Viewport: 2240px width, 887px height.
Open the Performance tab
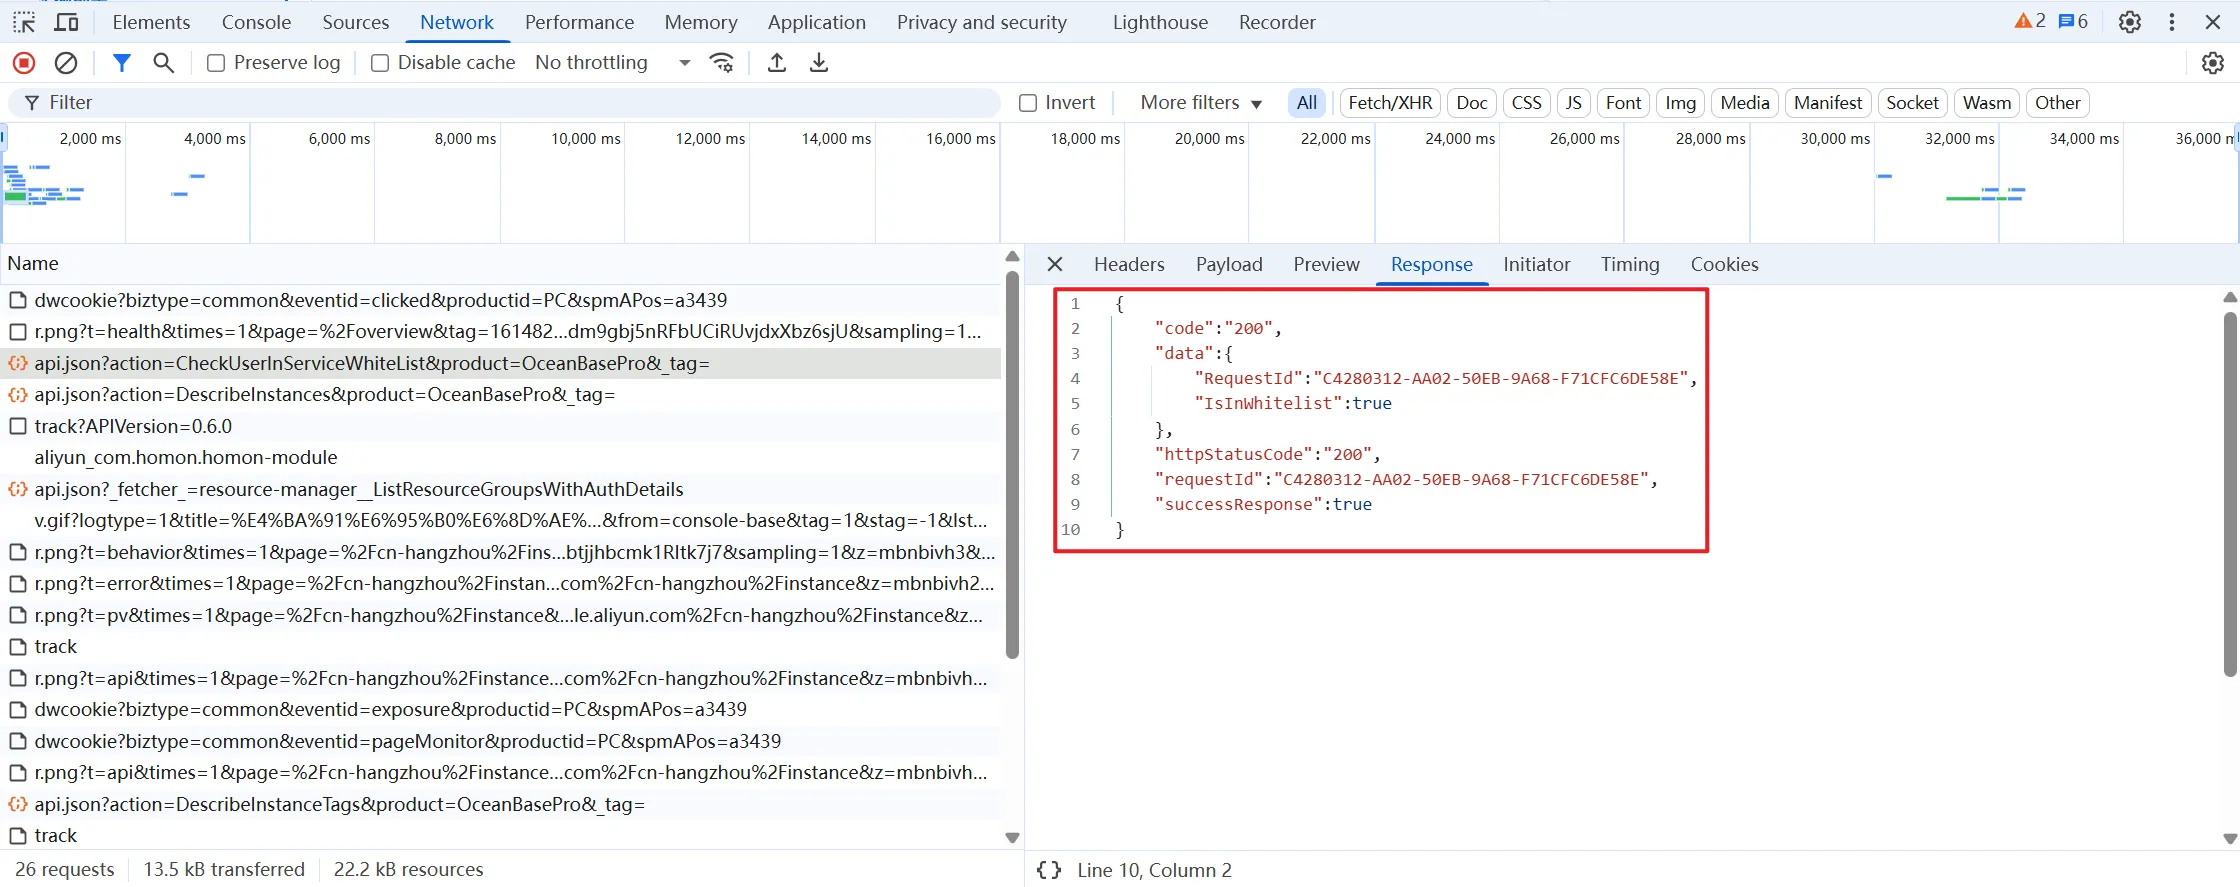[579, 22]
